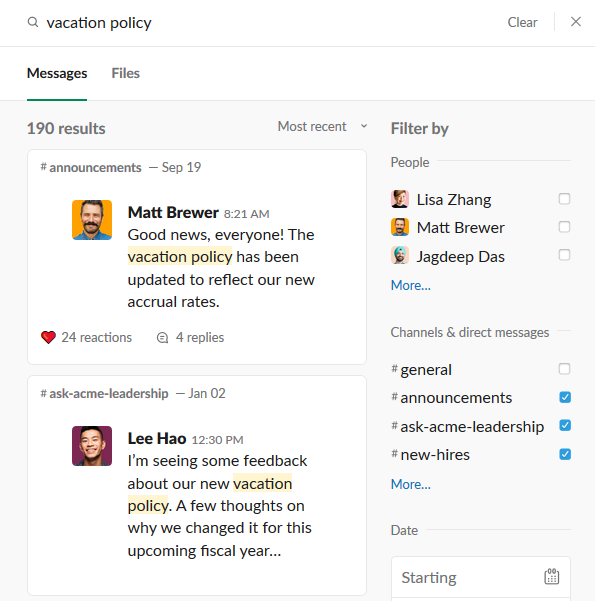The image size is (595, 601).
Task: Switch to the Files tab
Action: point(125,73)
